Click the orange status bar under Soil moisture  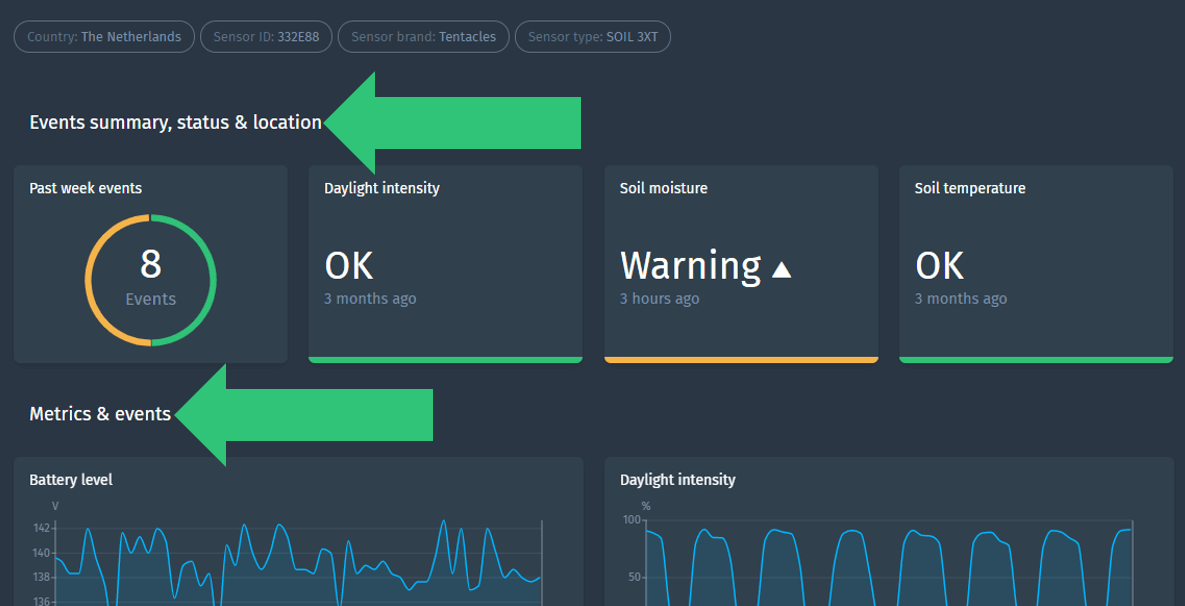(x=741, y=358)
